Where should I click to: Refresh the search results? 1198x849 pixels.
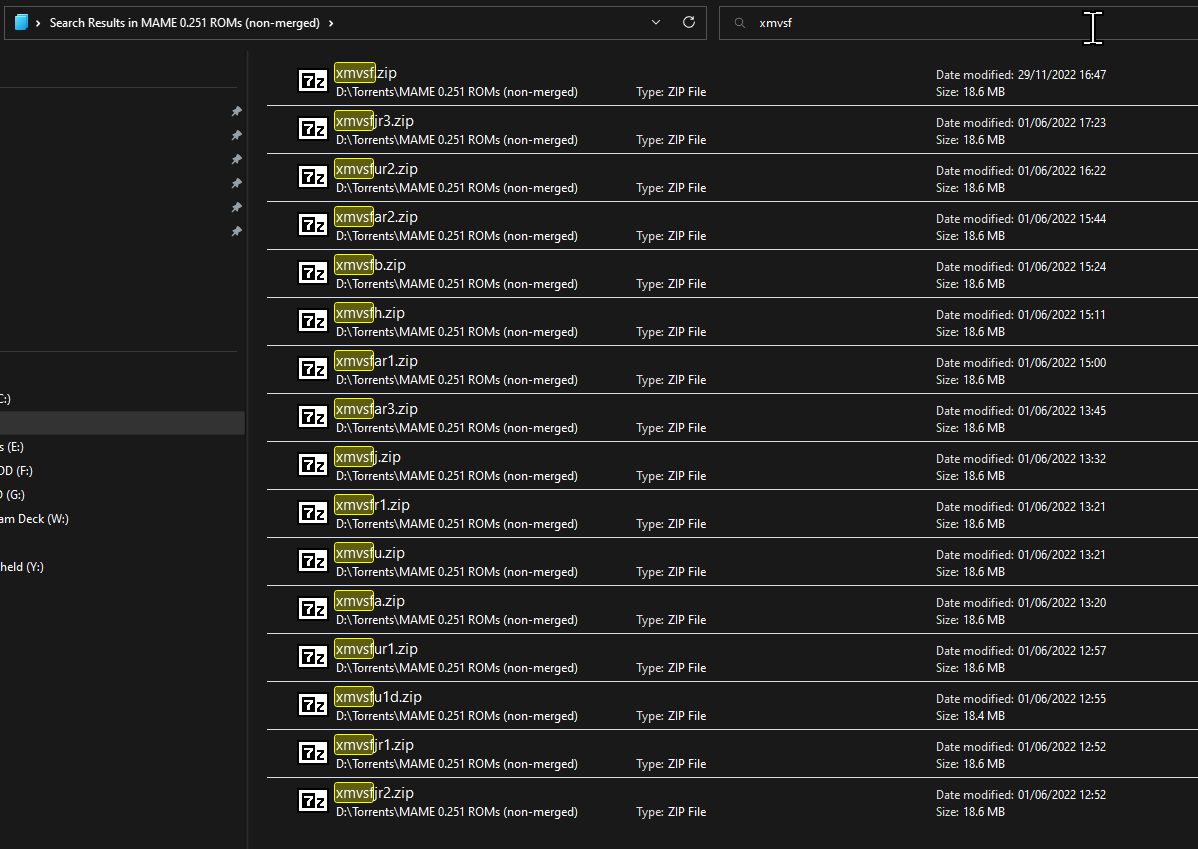[x=688, y=22]
